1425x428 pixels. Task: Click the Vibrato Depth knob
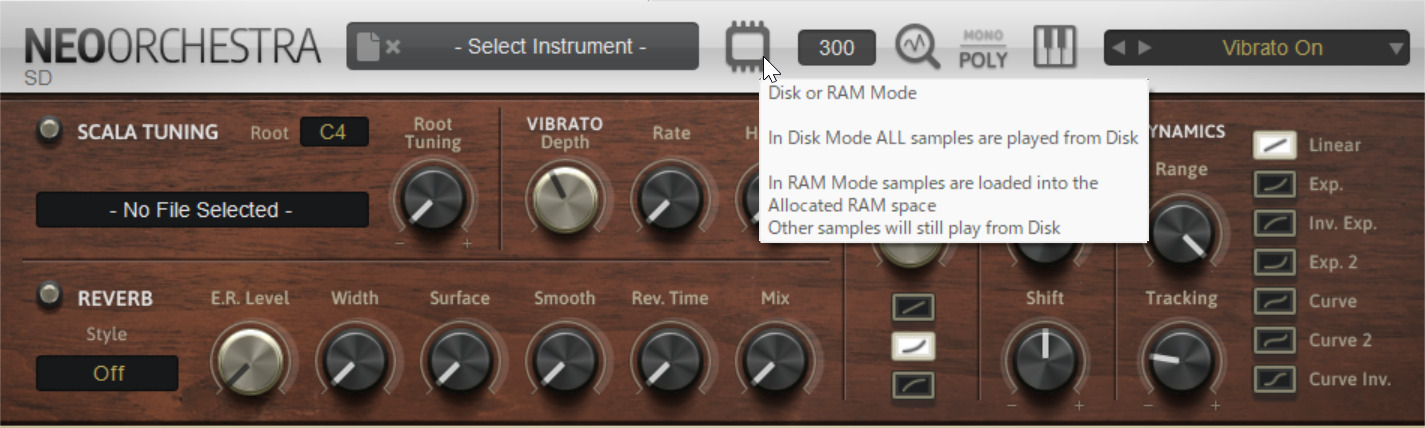pos(566,198)
